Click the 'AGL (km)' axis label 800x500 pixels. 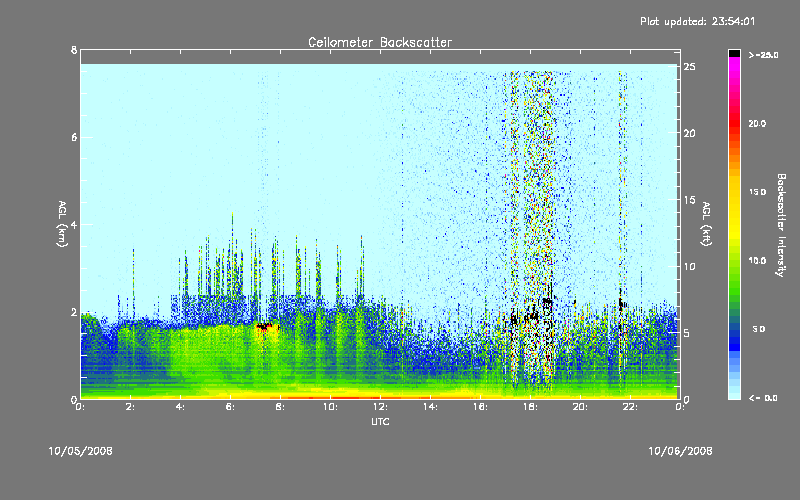point(62,224)
